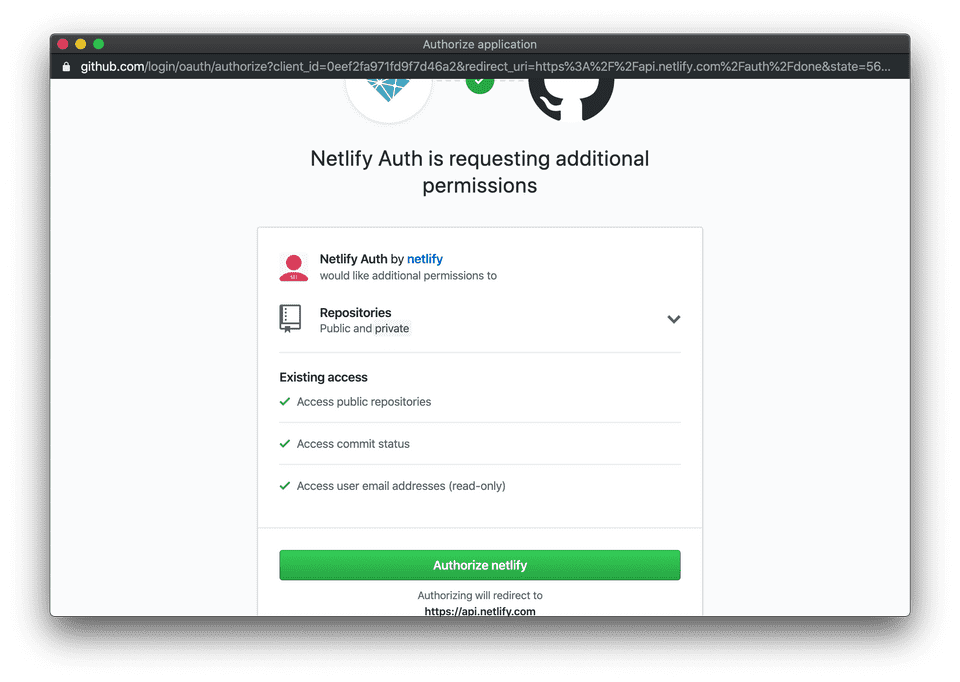Click the Authorize application title bar
The image size is (960, 682).
[480, 44]
